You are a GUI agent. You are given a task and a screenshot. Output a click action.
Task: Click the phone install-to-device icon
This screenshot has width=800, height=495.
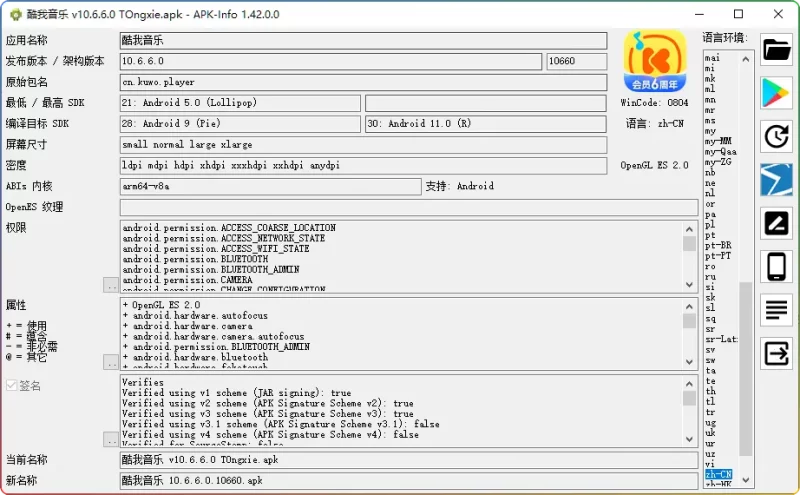(777, 267)
